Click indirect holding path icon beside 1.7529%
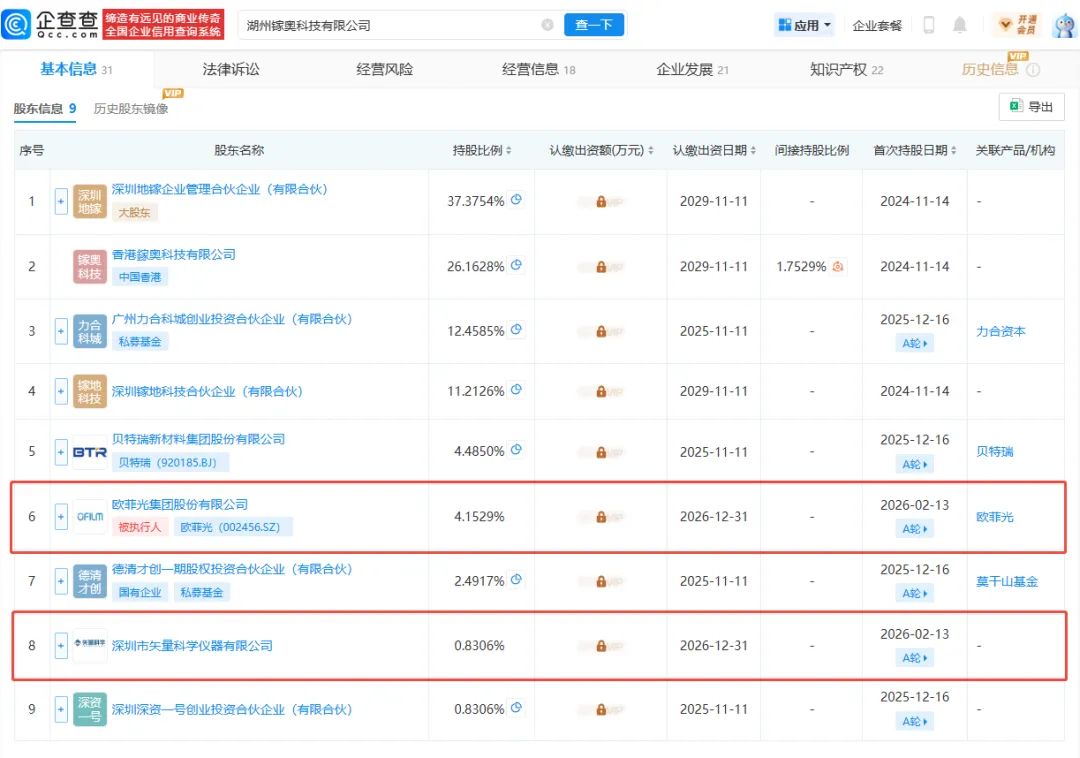 point(838,266)
